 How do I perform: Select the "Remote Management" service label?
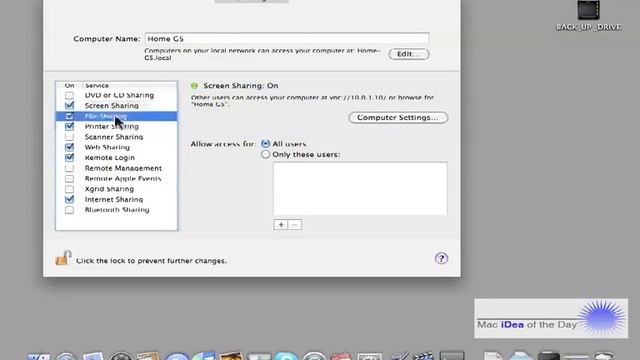click(123, 168)
